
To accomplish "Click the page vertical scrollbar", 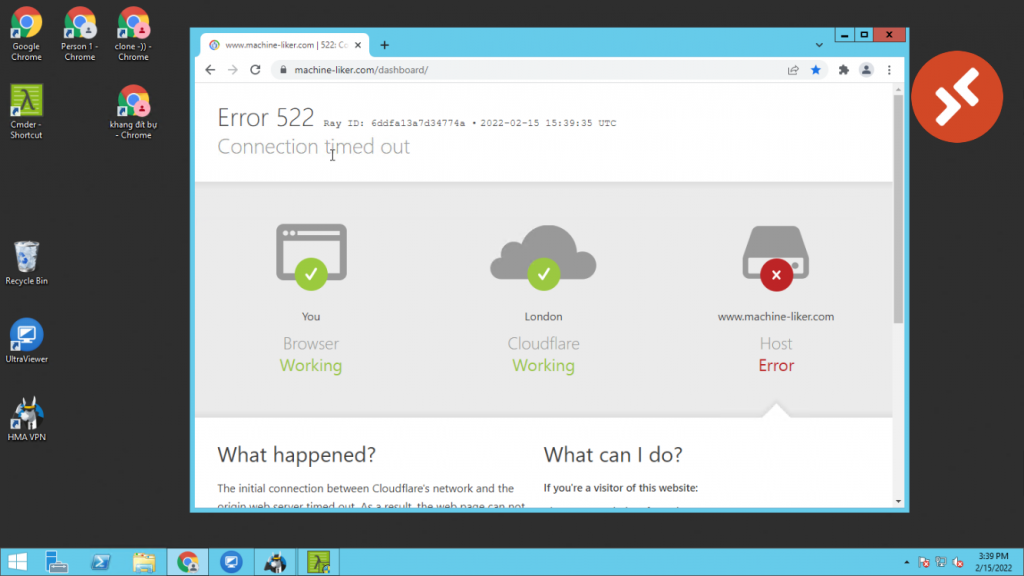I will click(x=898, y=210).
